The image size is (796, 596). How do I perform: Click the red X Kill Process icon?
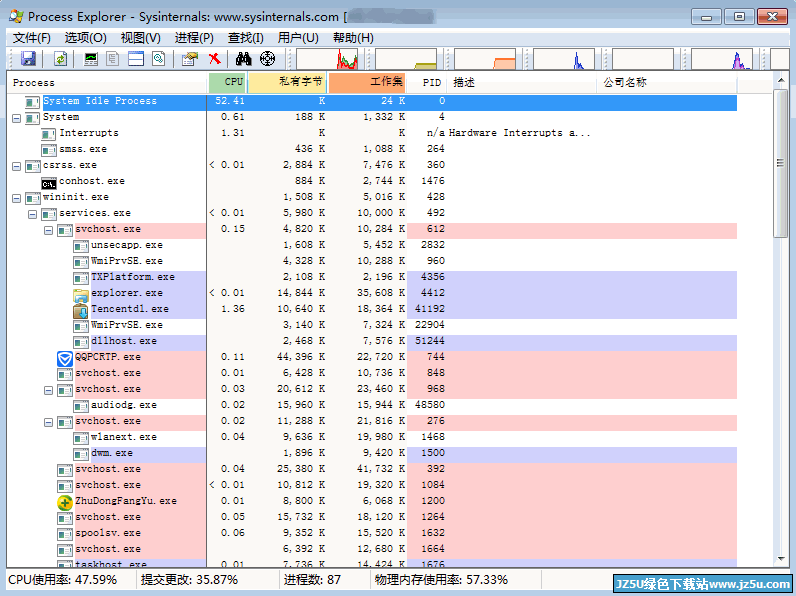click(215, 59)
